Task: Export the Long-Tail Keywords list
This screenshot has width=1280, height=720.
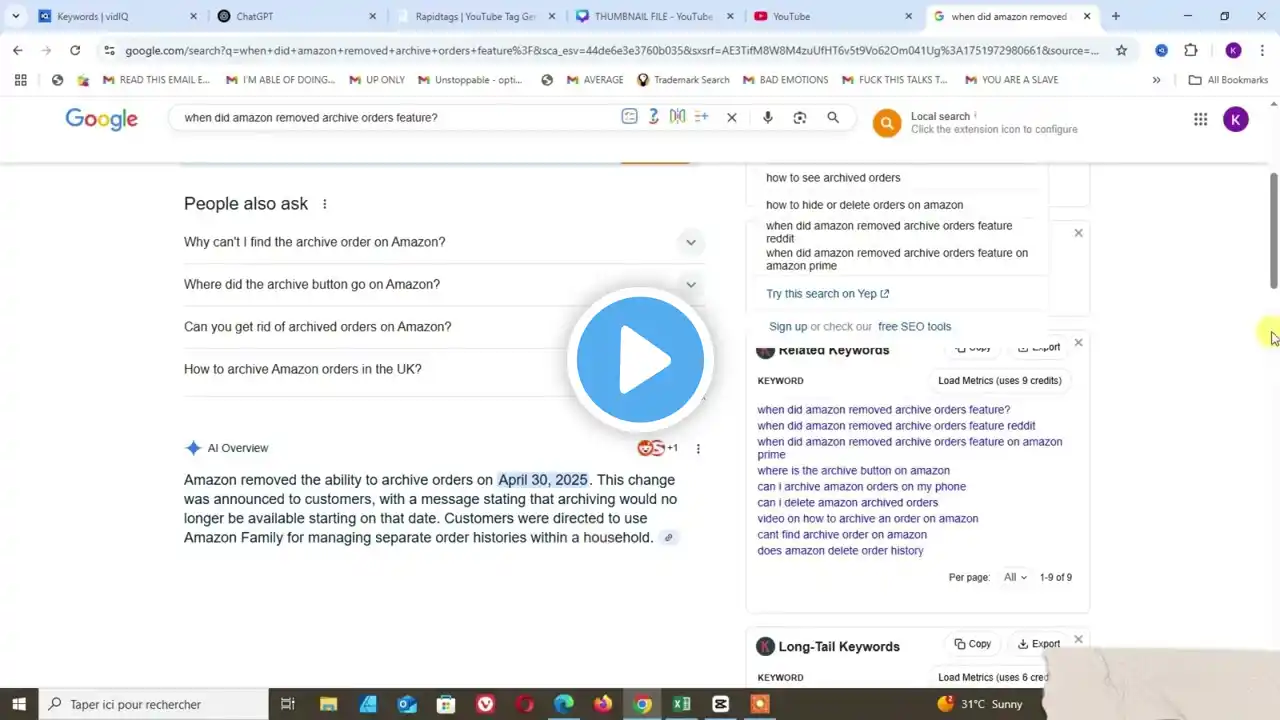Action: coord(1039,644)
